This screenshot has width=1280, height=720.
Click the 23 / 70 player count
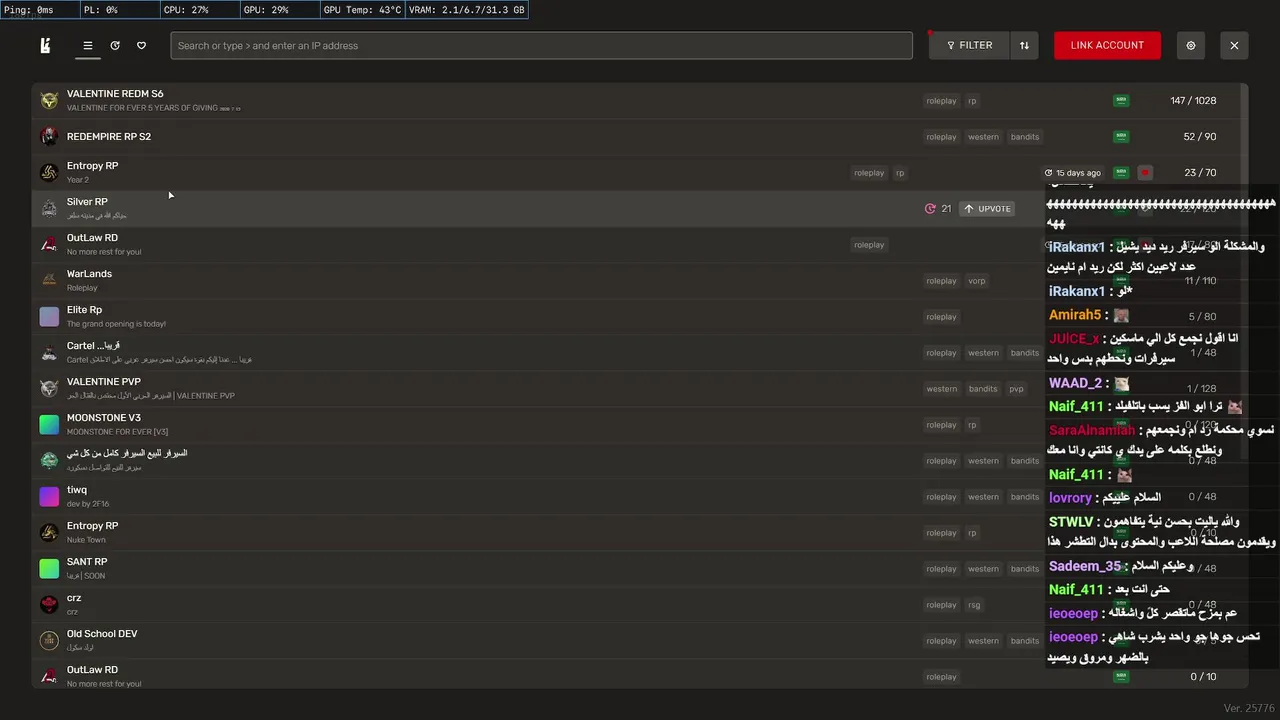(x=1200, y=173)
